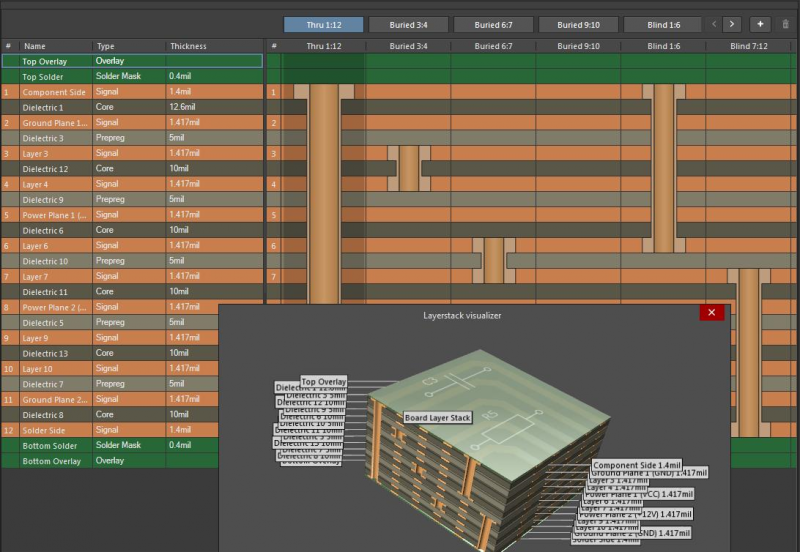Click the Thickness column header
This screenshot has height=552, width=800.
point(188,46)
